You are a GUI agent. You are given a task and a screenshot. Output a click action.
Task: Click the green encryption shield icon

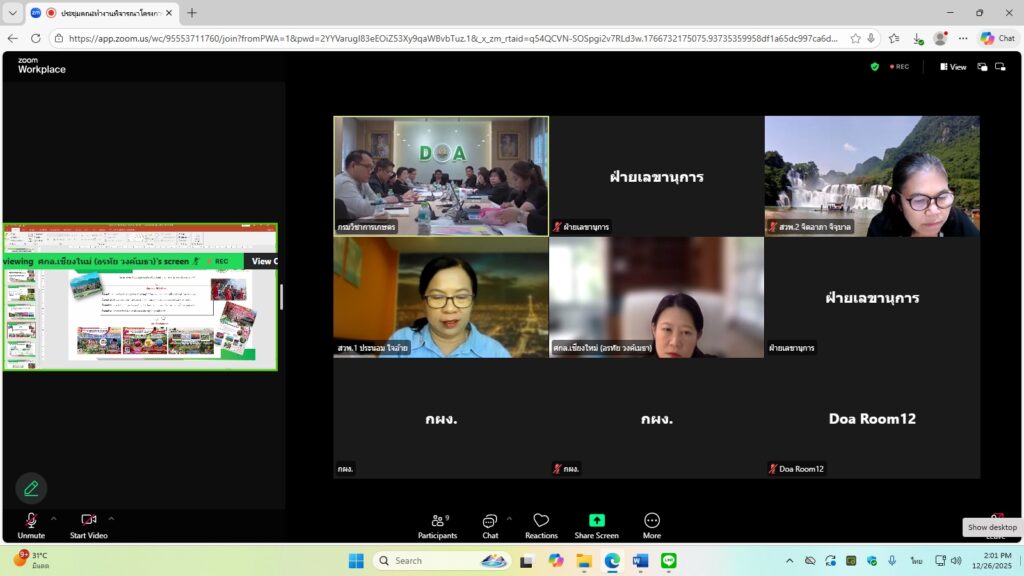click(x=874, y=67)
